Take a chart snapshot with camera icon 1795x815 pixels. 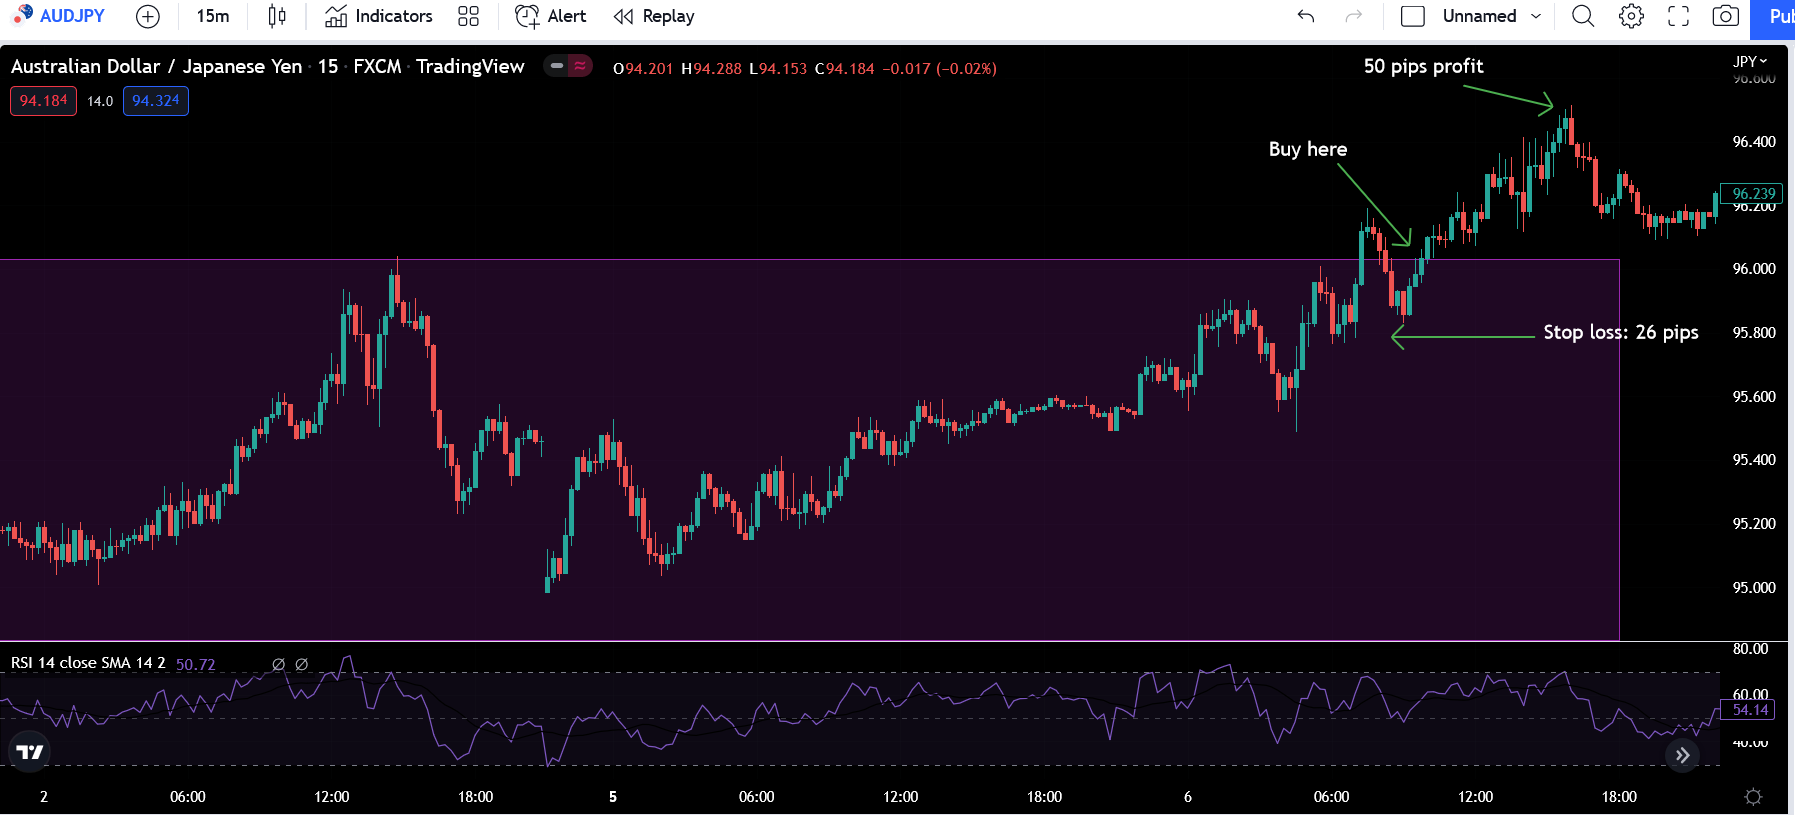pyautogui.click(x=1725, y=16)
